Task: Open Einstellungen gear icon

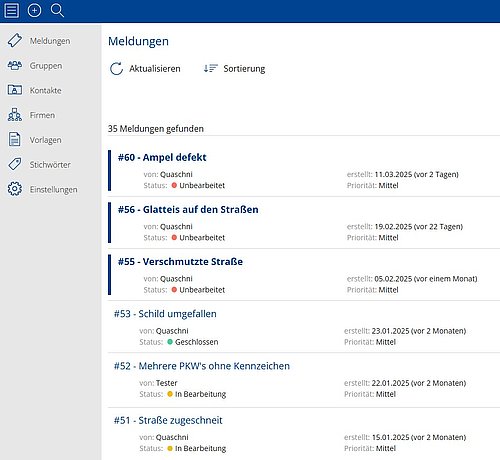Action: pyautogui.click(x=15, y=189)
